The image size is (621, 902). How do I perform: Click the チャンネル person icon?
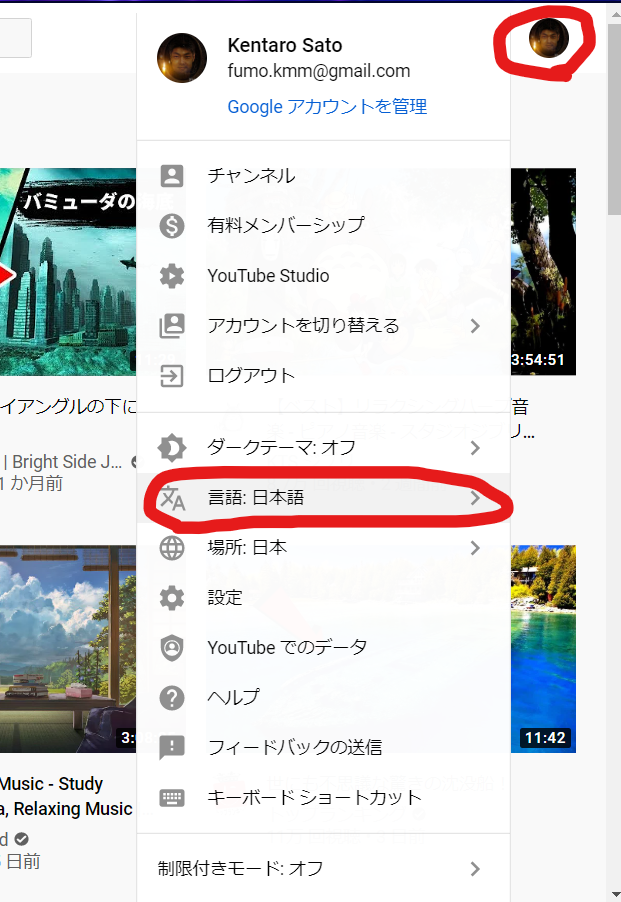(x=172, y=176)
